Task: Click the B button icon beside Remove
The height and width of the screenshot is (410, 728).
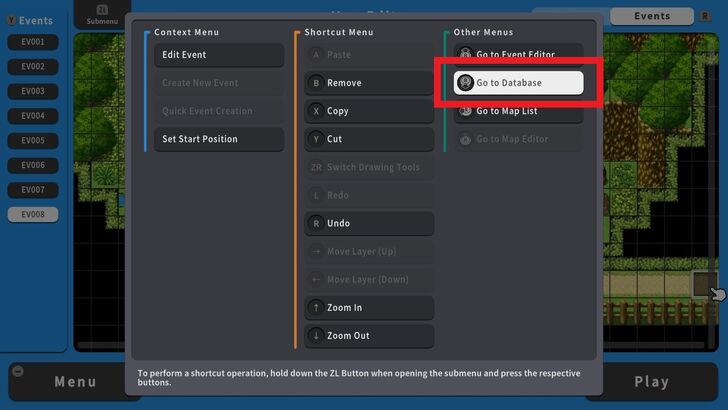Action: [x=316, y=83]
